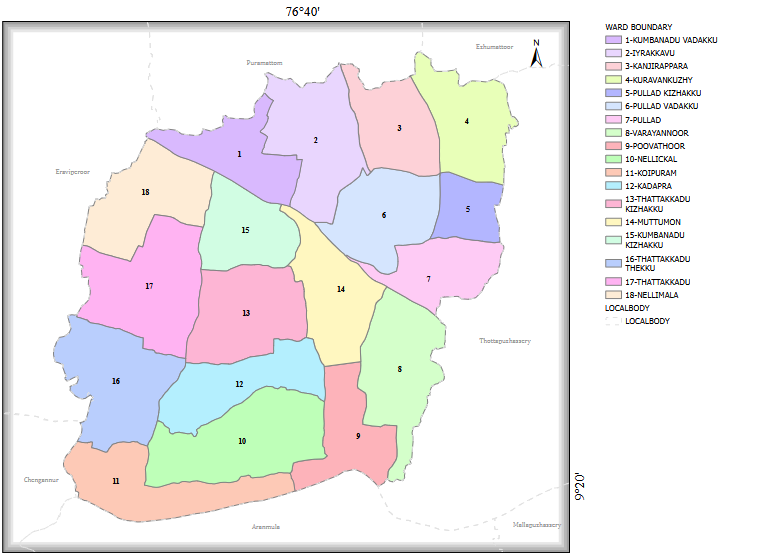760x553 pixels.
Task: Select legend entry 6-PULLAD VADAKKU
Action: [x=662, y=106]
